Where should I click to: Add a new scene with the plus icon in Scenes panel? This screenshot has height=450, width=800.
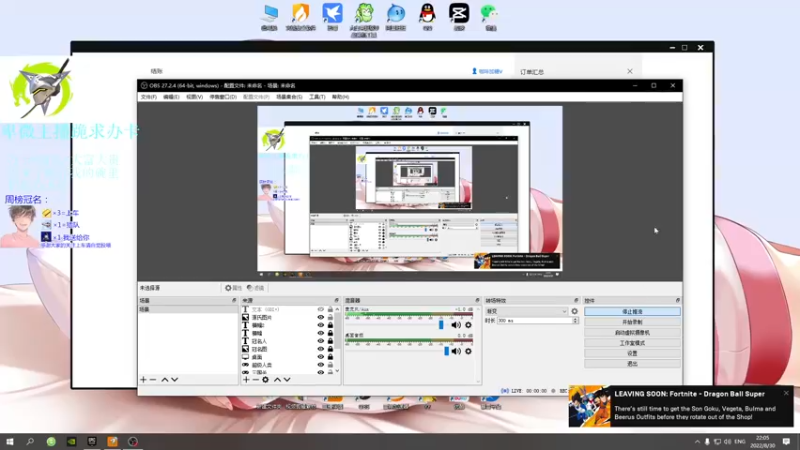pyautogui.click(x=143, y=380)
